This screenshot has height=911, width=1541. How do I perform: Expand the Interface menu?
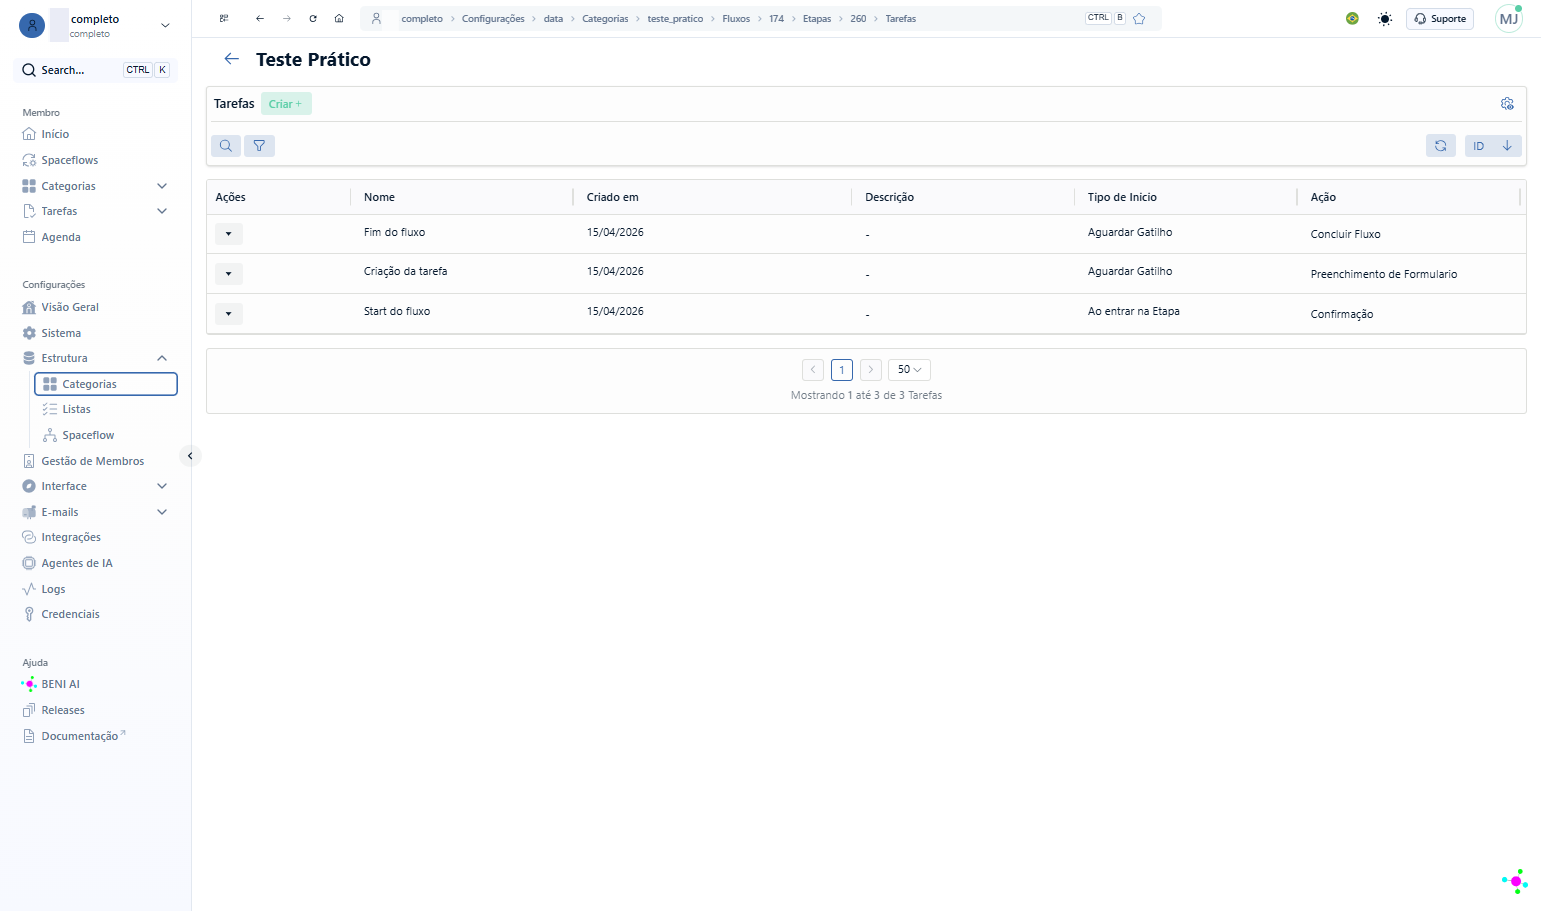pyautogui.click(x=162, y=486)
